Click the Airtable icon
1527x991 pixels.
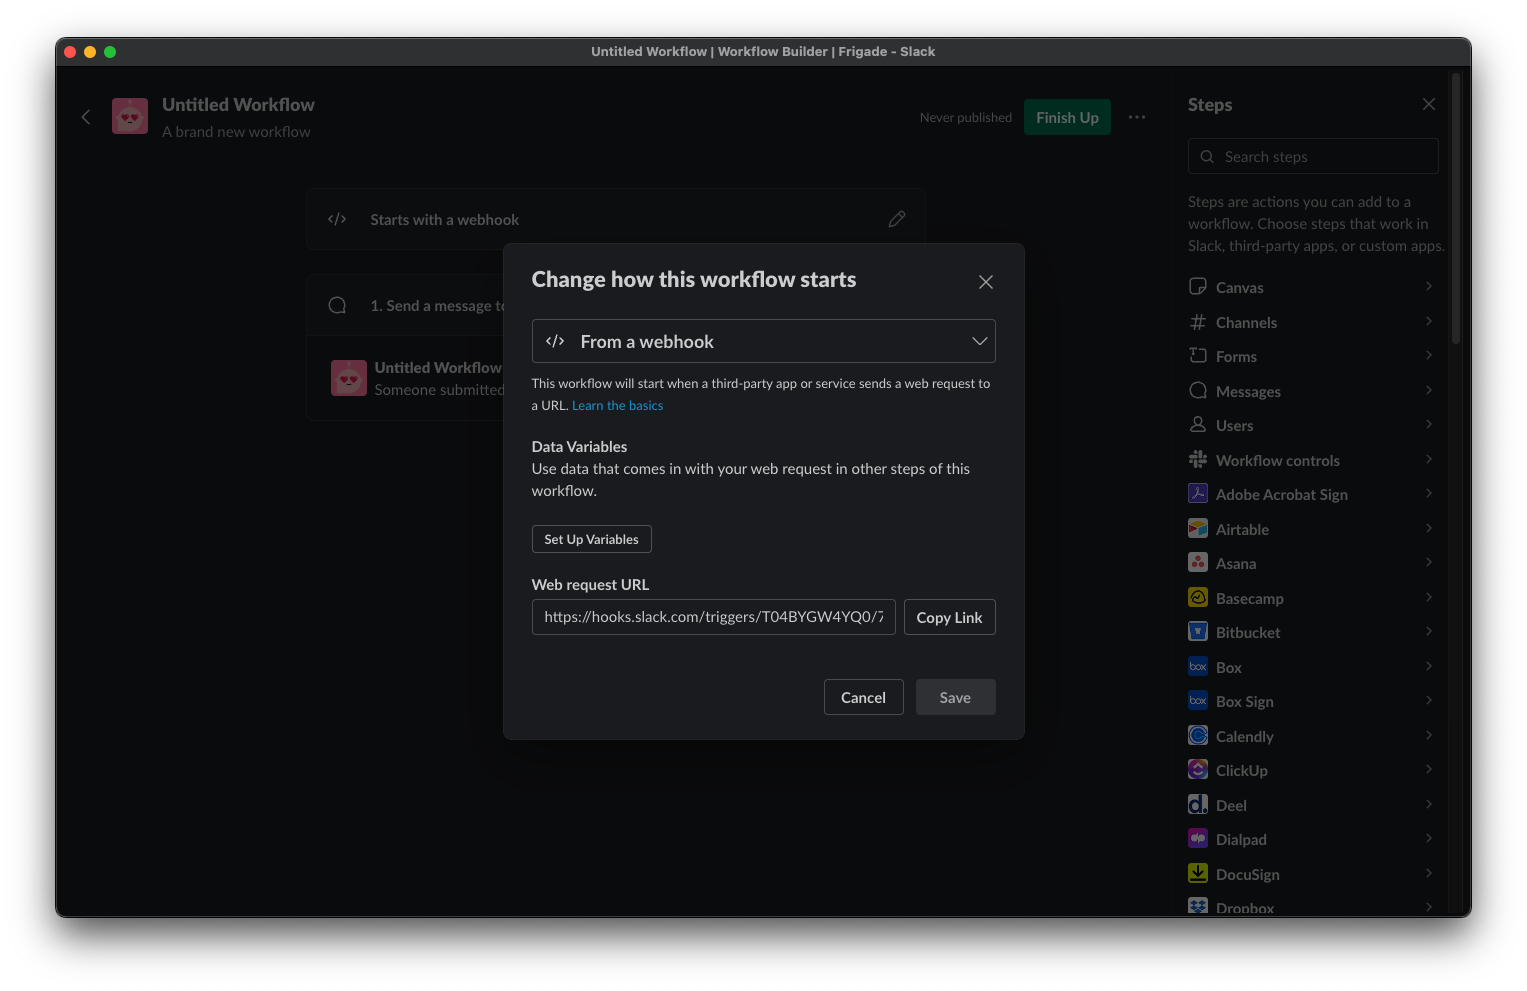point(1198,528)
